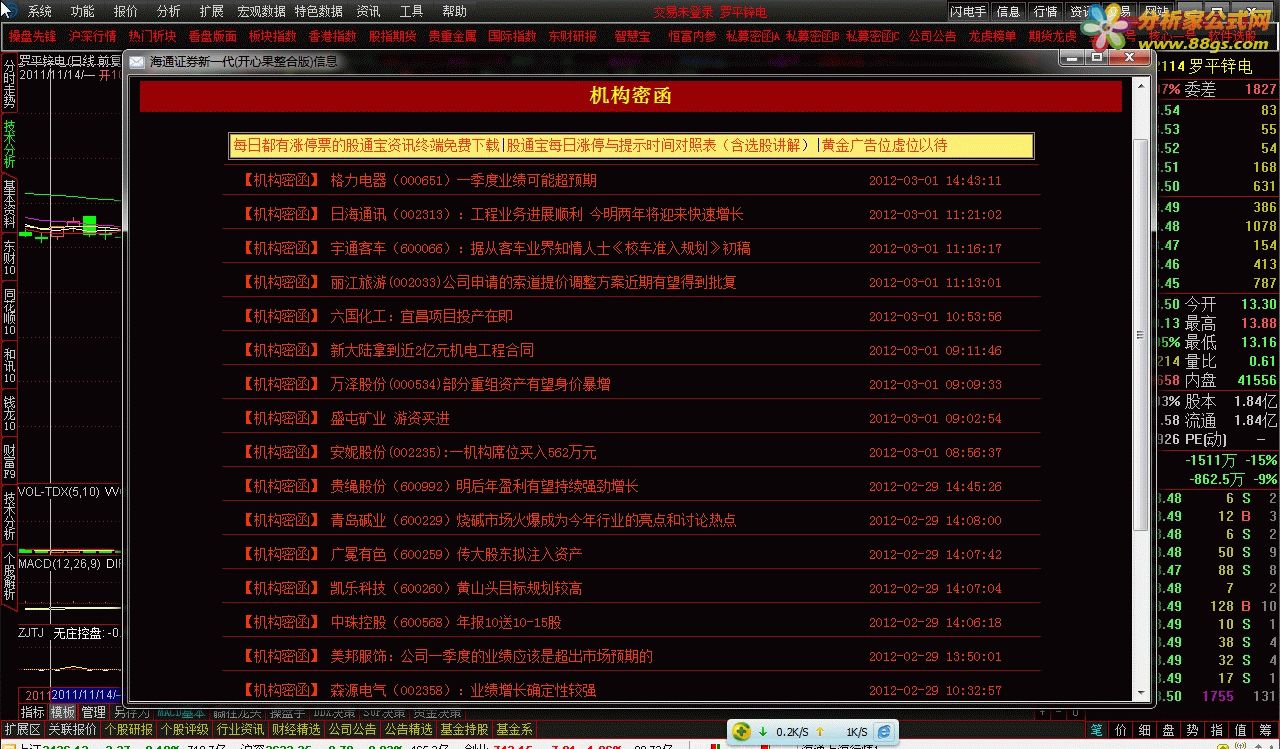Screen dimensions: 1280x749
Task: Open the 帮助 menu
Action: click(454, 11)
